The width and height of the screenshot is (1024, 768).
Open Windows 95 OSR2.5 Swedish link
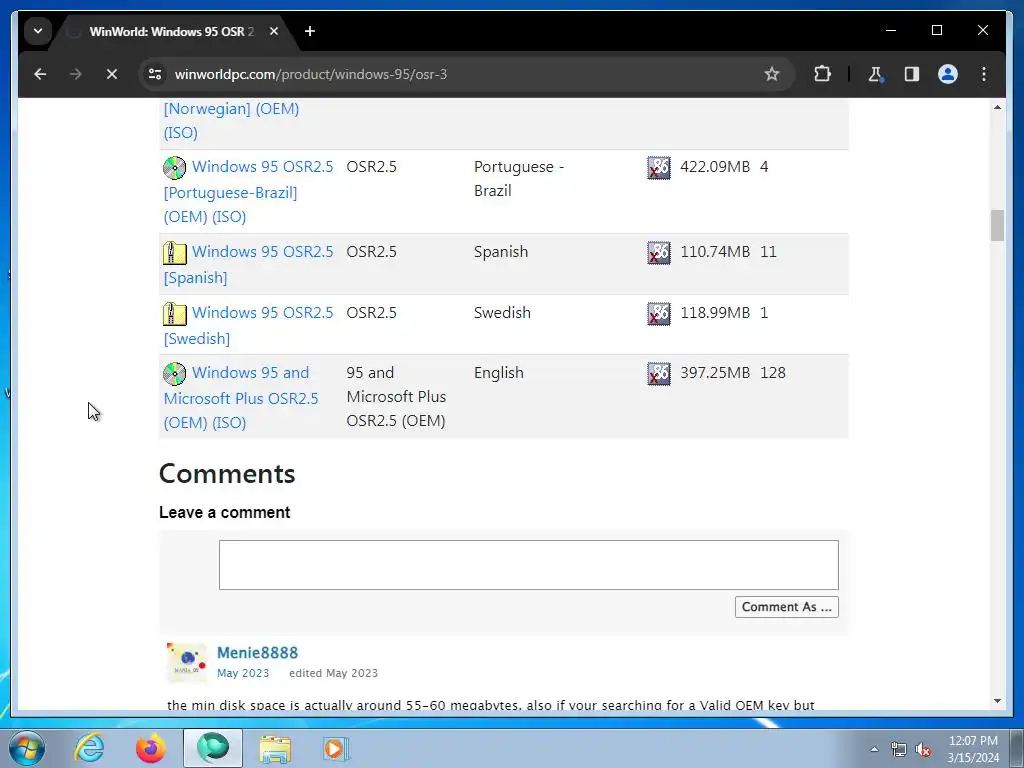(x=248, y=325)
